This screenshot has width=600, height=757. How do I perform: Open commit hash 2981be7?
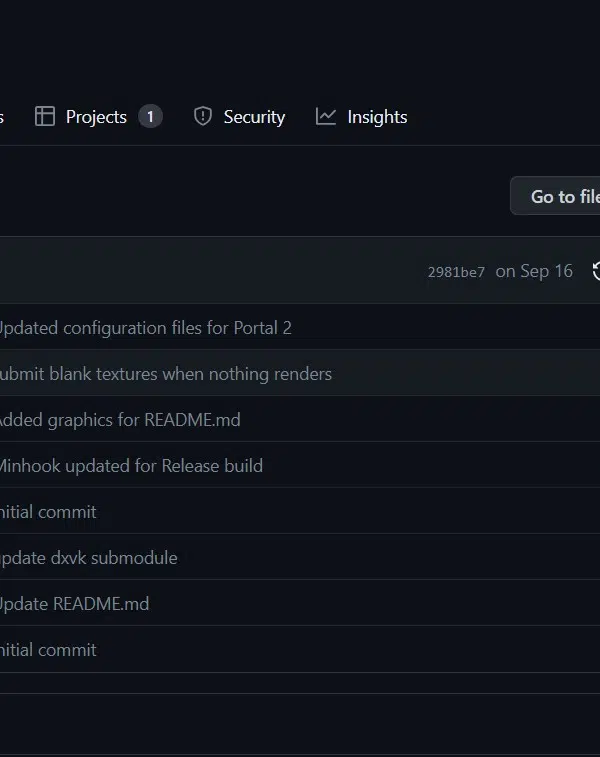[456, 272]
